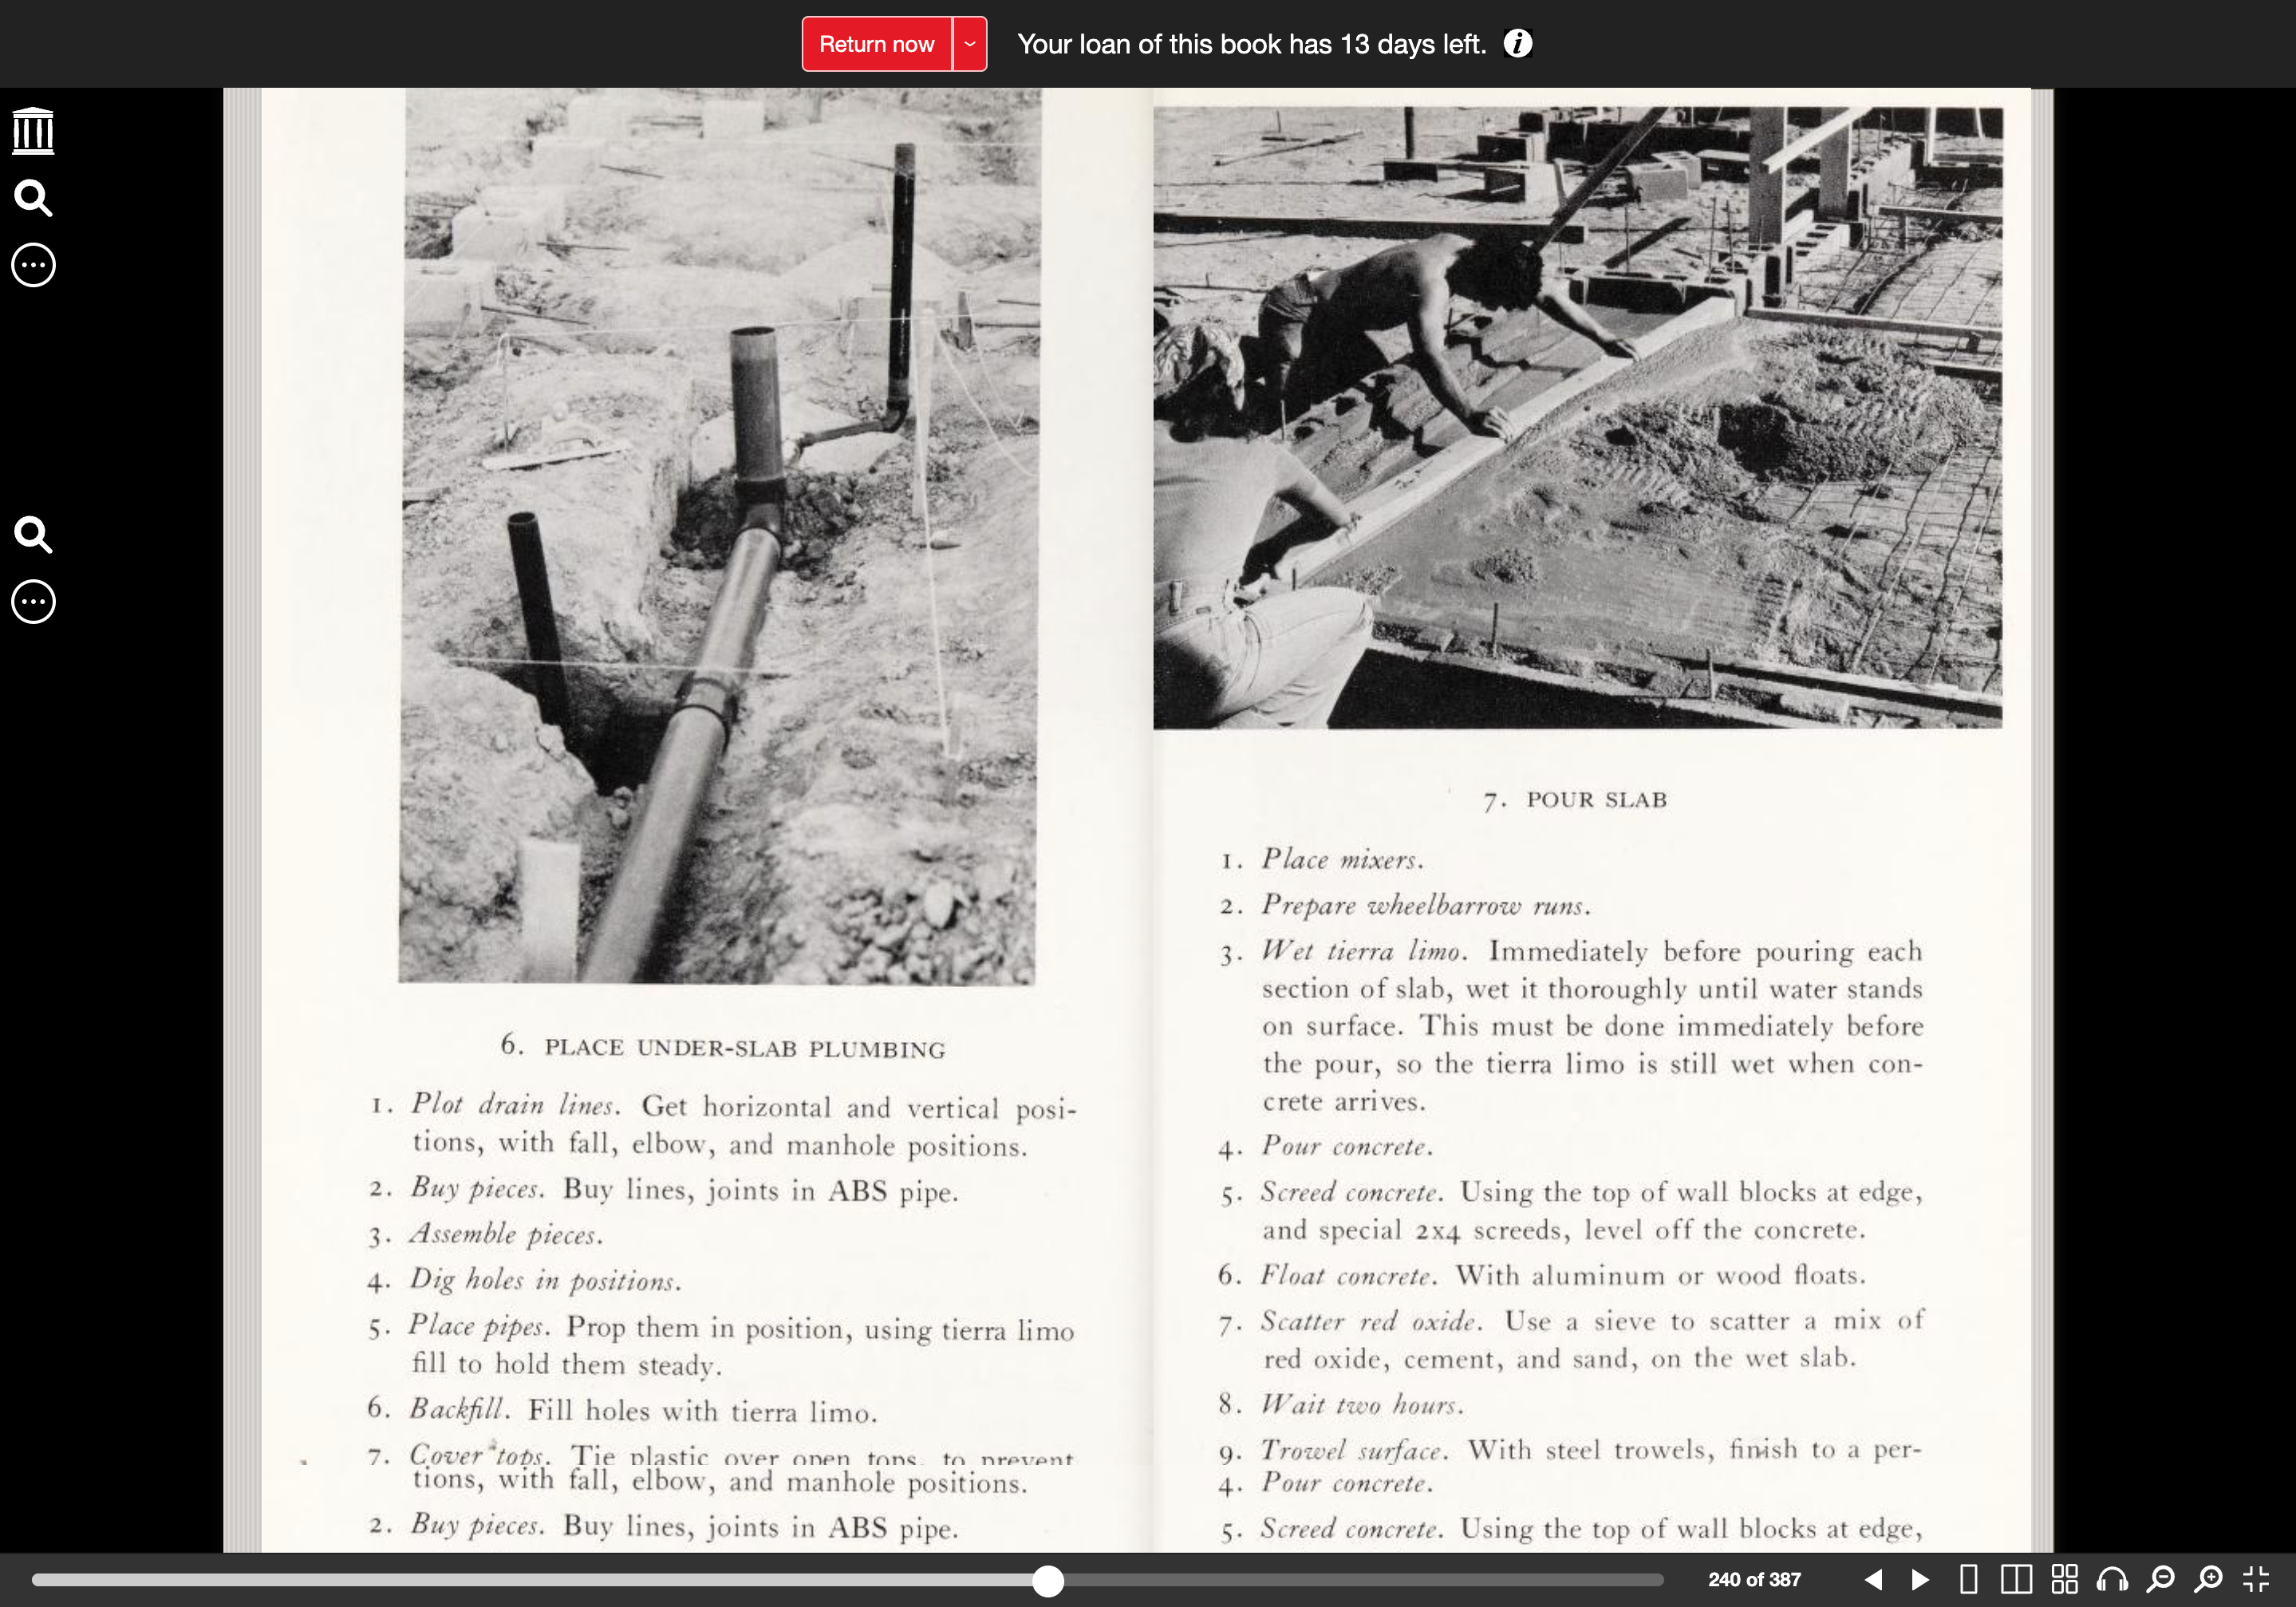The width and height of the screenshot is (2296, 1607).
Task: Click the text Place mixers
Action: (x=1341, y=860)
